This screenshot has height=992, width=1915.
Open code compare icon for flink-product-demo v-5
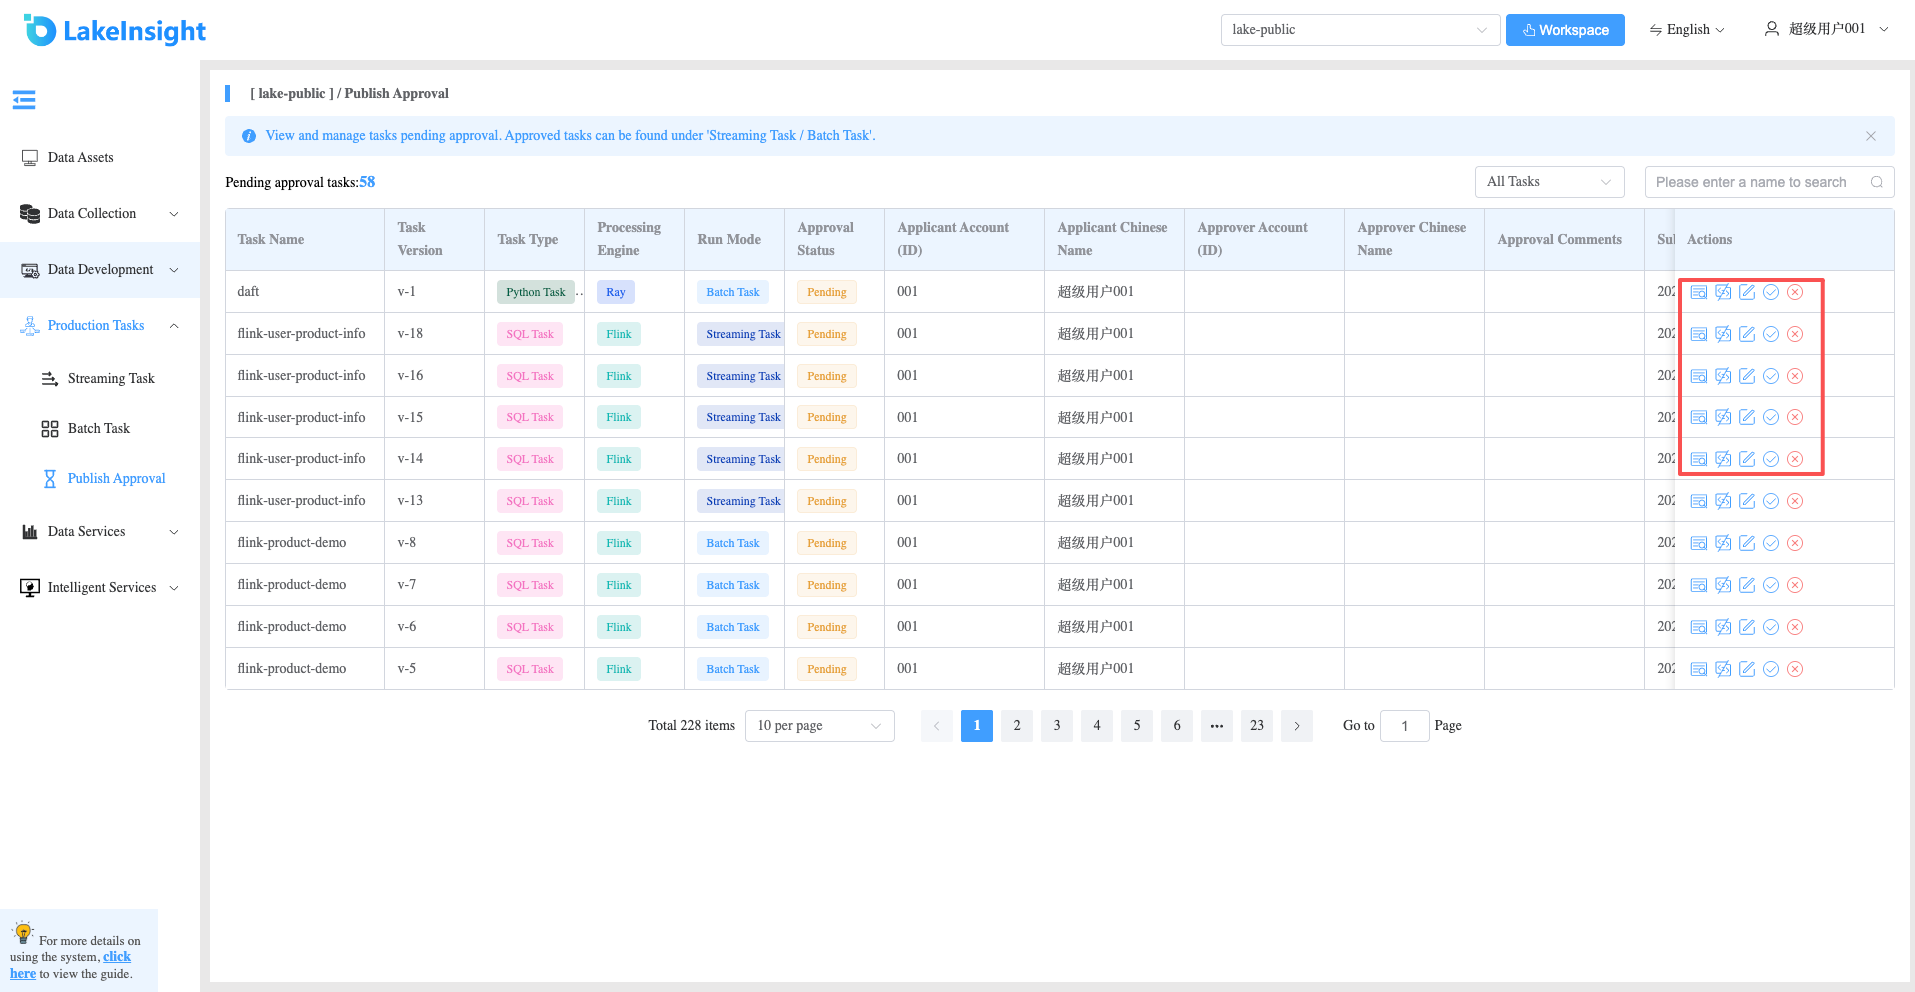[x=1723, y=669]
